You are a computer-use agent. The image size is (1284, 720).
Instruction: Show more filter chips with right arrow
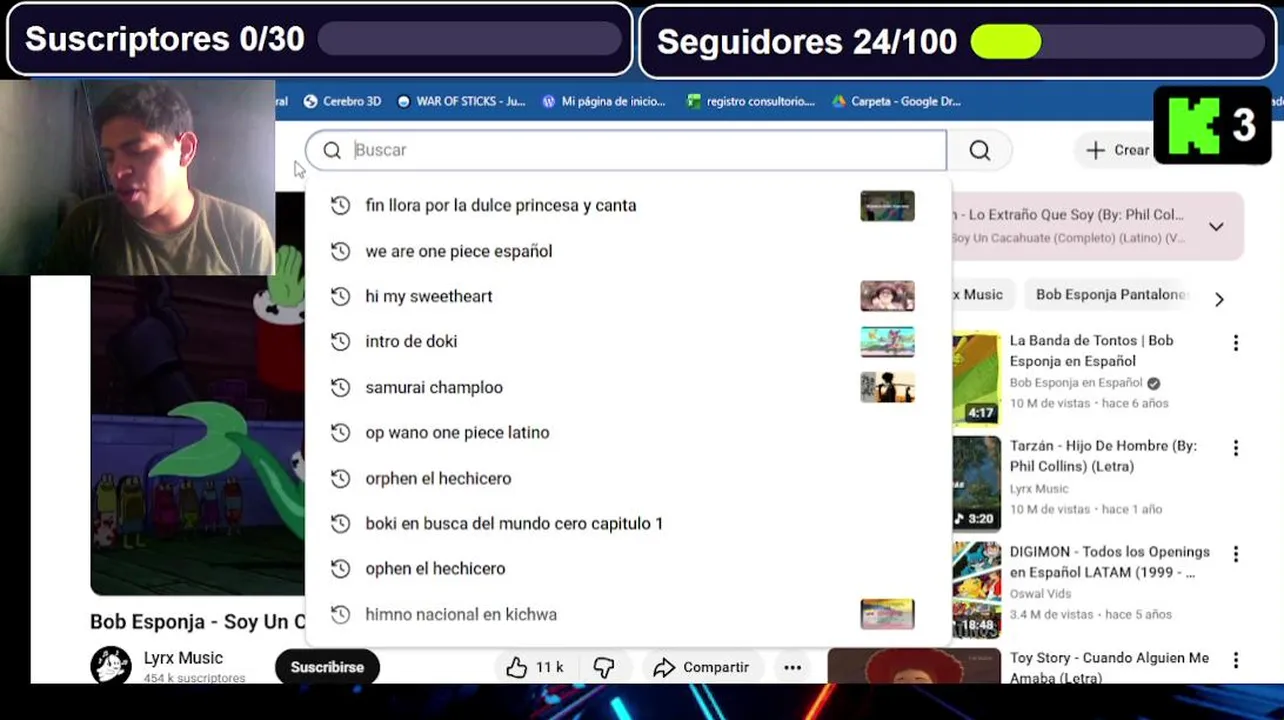(x=1219, y=299)
